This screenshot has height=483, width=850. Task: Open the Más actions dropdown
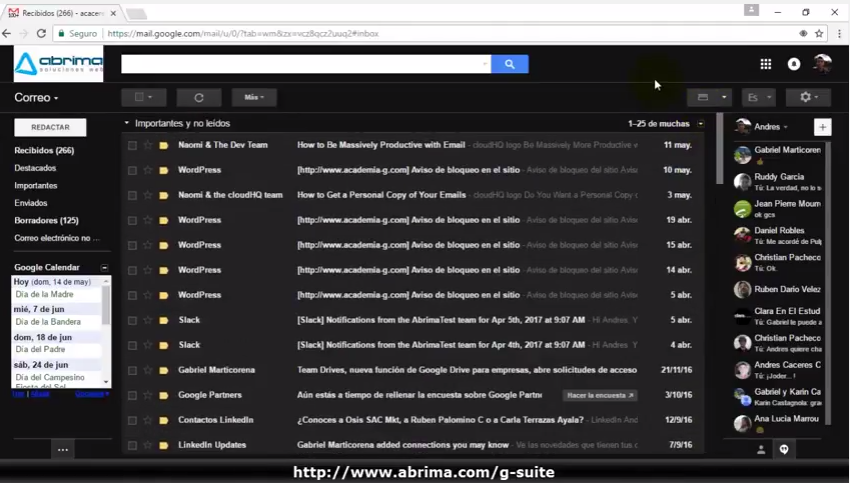click(x=254, y=97)
